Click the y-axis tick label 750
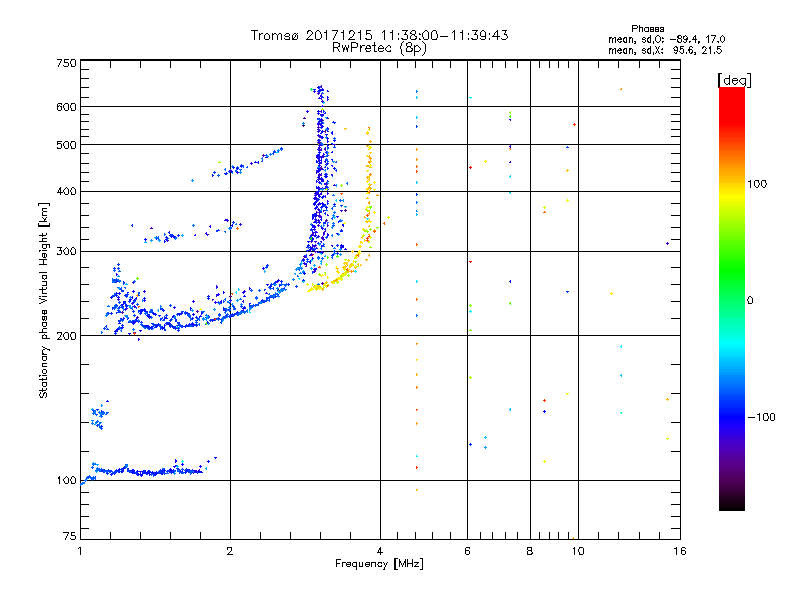The height and width of the screenshot is (600, 800). (66, 63)
